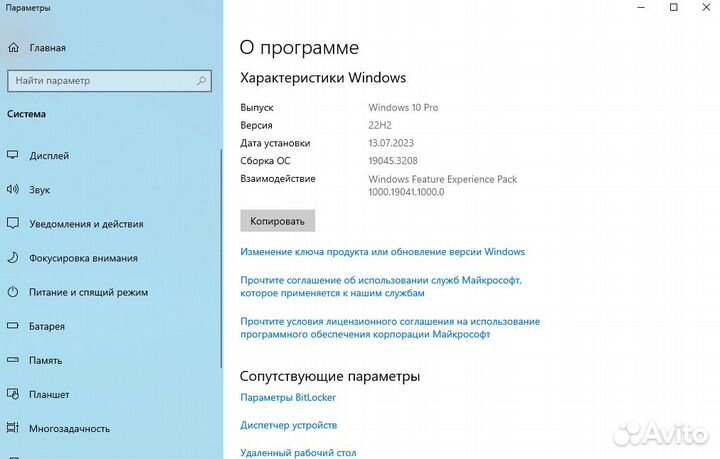This screenshot has width=720, height=459.
Task: Click the Звук speaker icon
Action: [x=13, y=189]
